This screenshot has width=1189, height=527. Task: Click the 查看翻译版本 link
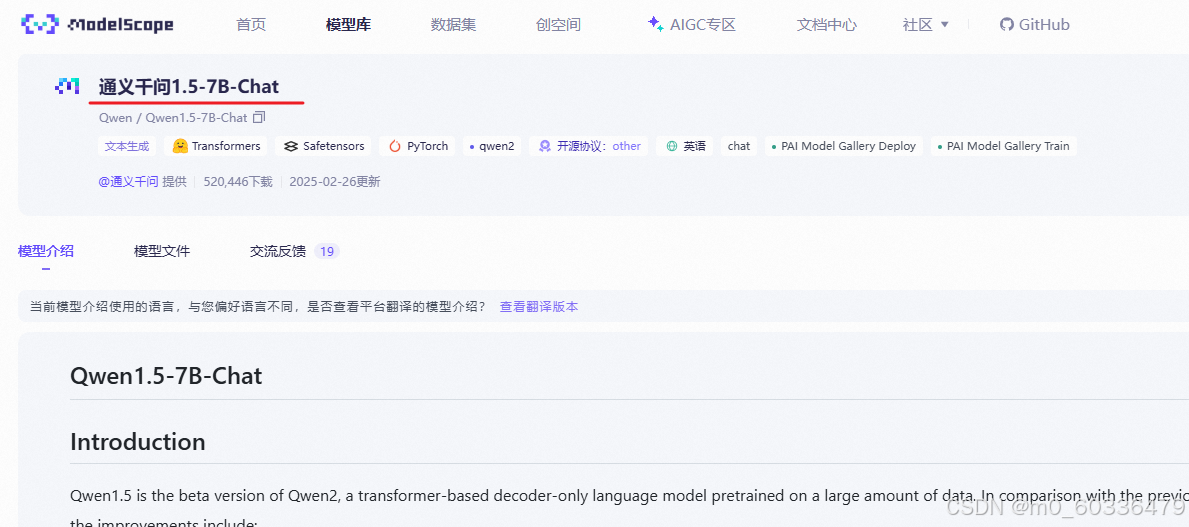538,306
